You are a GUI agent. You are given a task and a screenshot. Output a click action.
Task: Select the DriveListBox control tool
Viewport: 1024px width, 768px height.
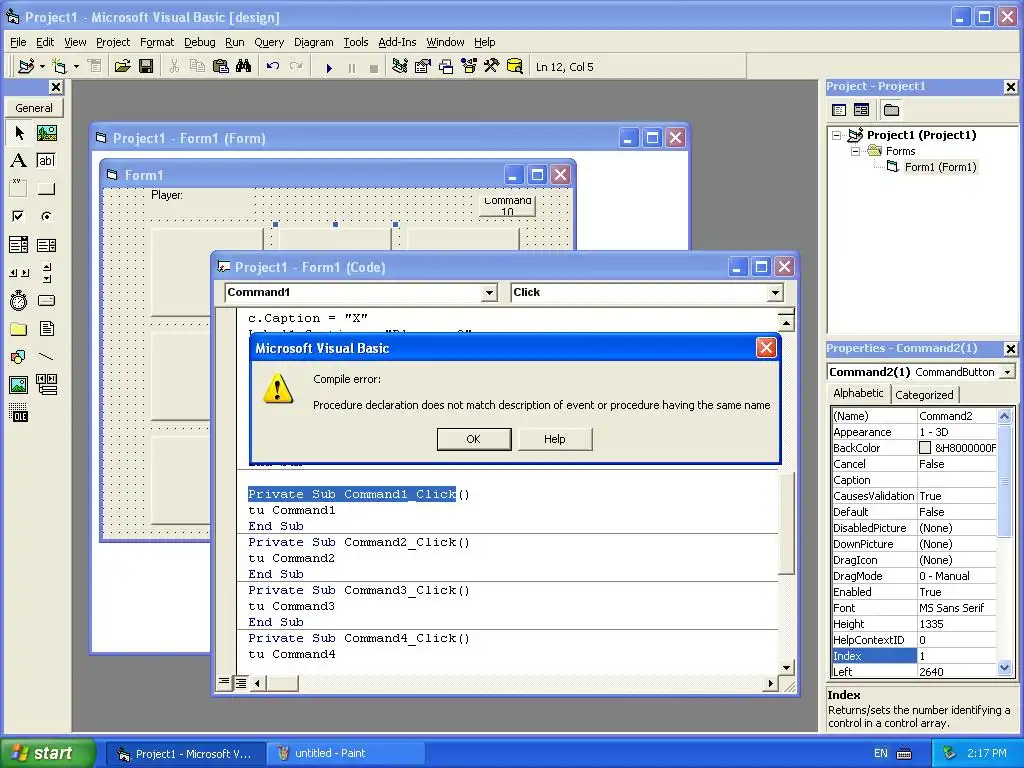click(x=46, y=300)
